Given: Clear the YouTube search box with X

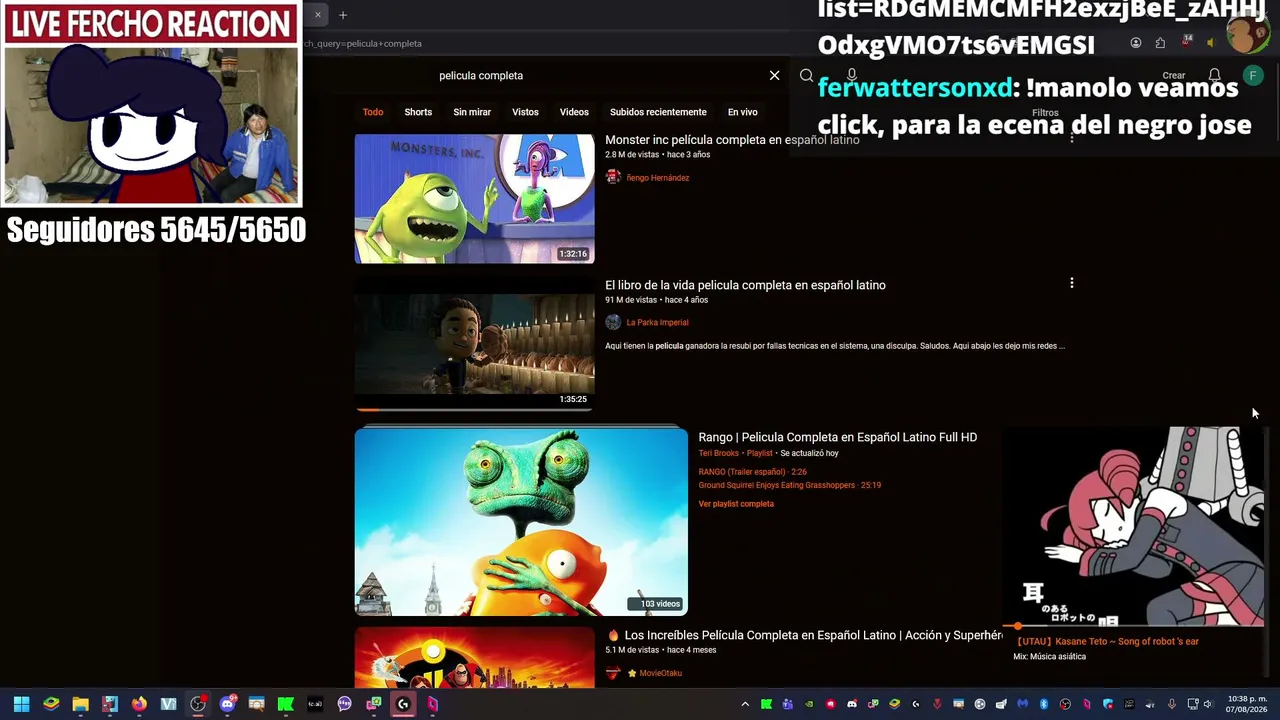Looking at the screenshot, I should pyautogui.click(x=774, y=75).
